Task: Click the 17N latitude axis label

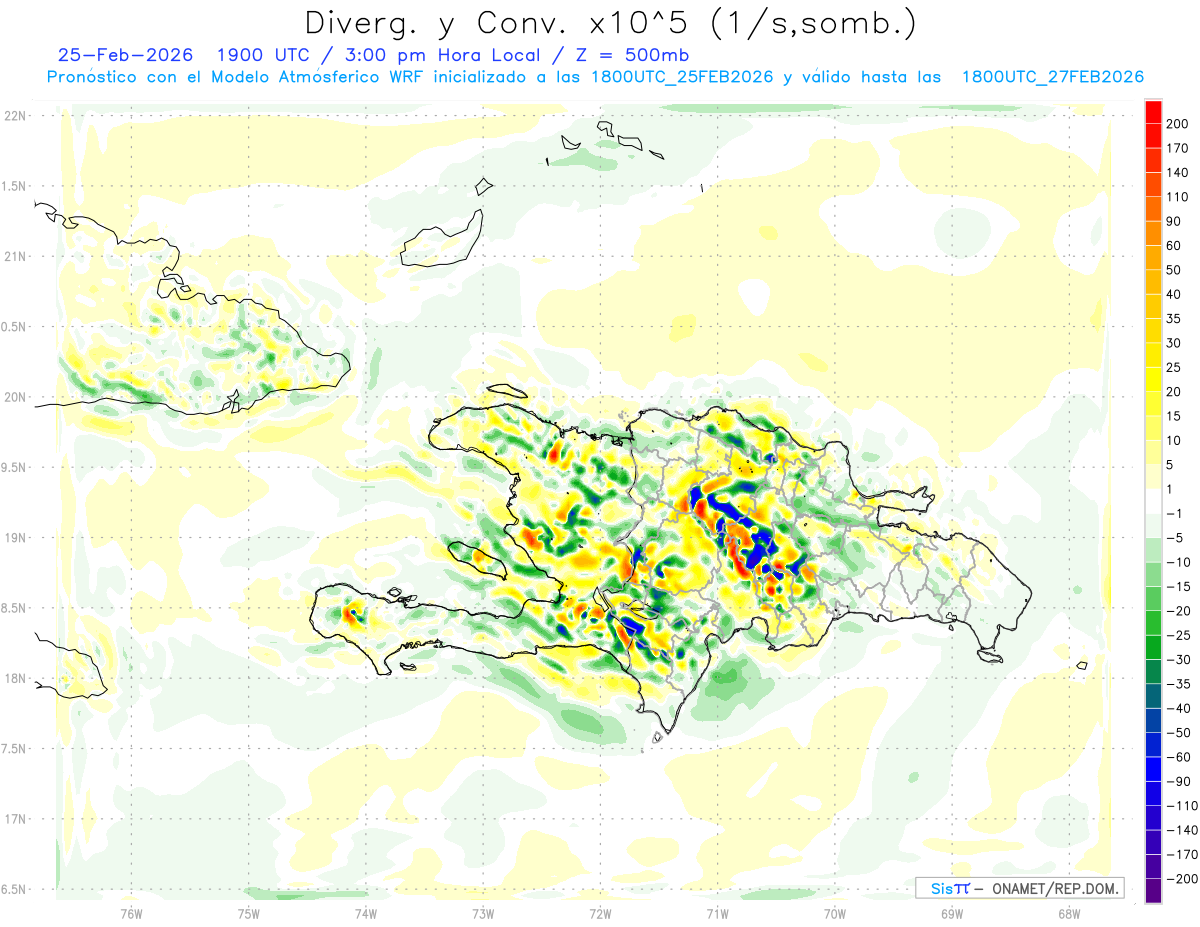Action: [15, 819]
